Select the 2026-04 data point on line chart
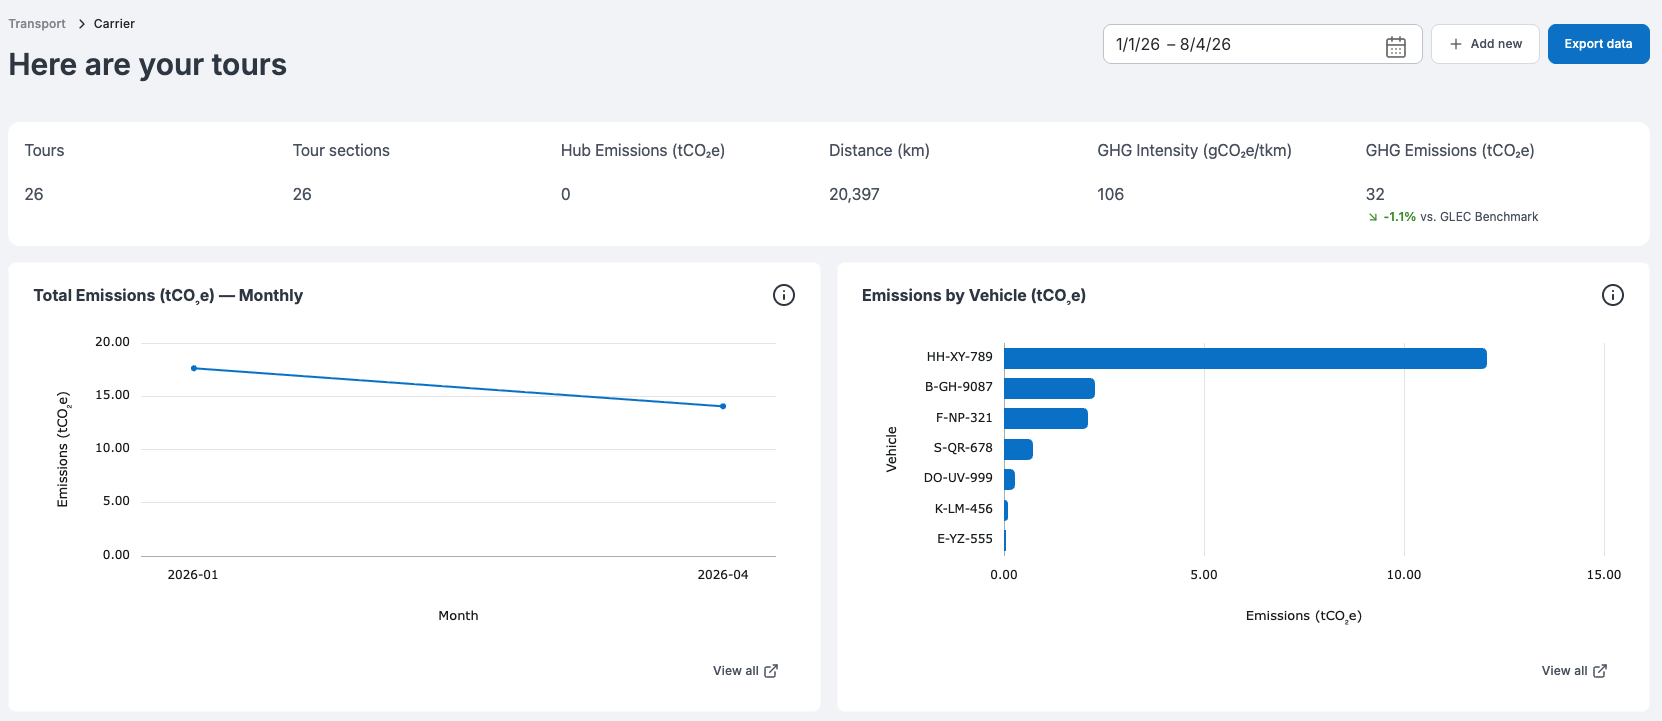 pyautogui.click(x=723, y=406)
